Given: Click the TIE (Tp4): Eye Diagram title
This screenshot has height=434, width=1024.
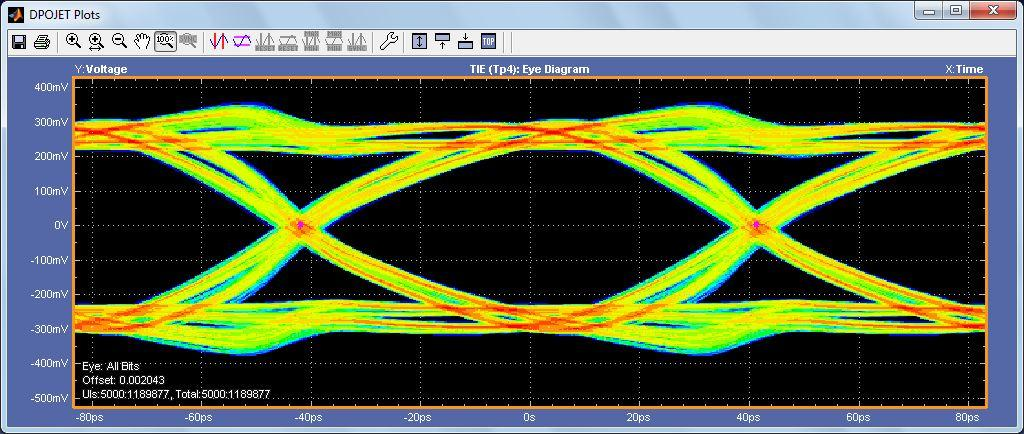Looking at the screenshot, I should 529,69.
